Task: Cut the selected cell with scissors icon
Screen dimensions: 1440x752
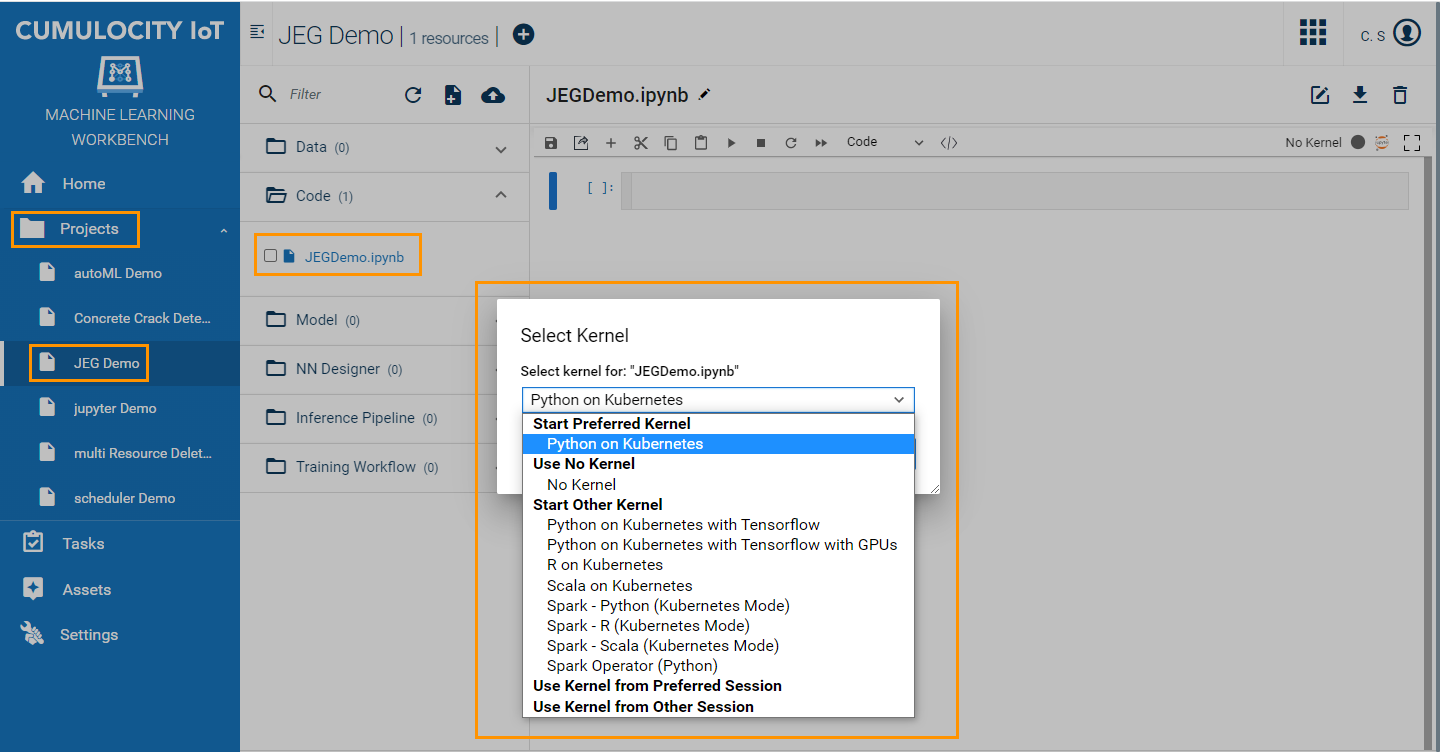Action: tap(641, 143)
